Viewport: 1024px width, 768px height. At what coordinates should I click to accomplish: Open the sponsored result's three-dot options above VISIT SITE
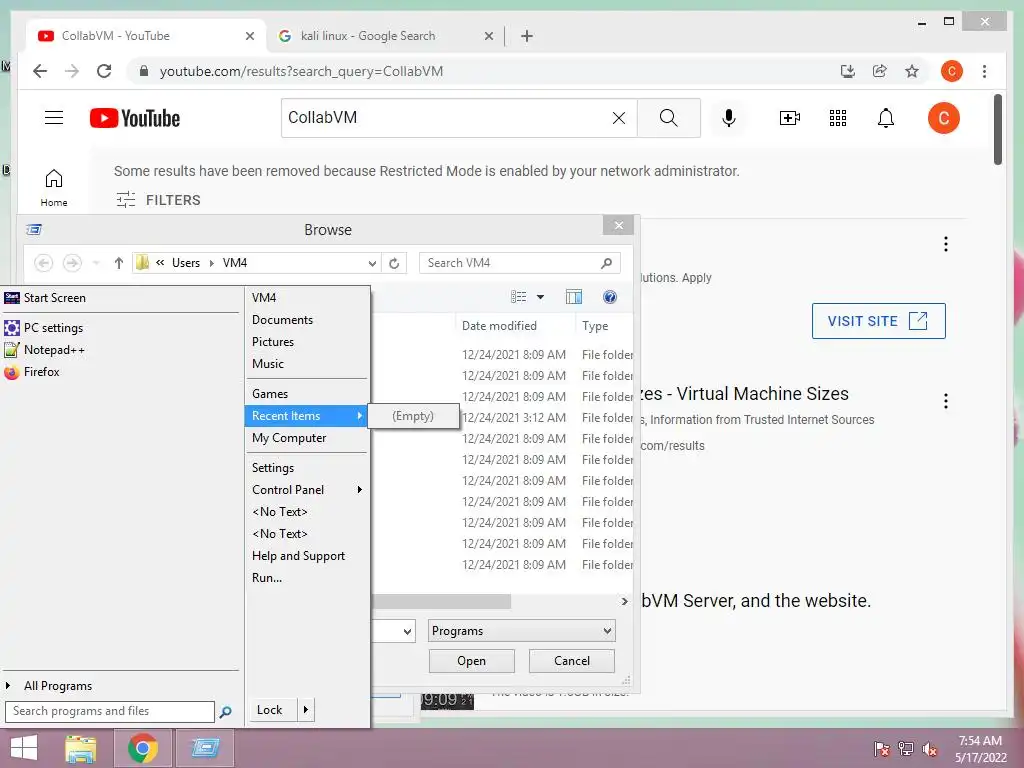click(946, 244)
